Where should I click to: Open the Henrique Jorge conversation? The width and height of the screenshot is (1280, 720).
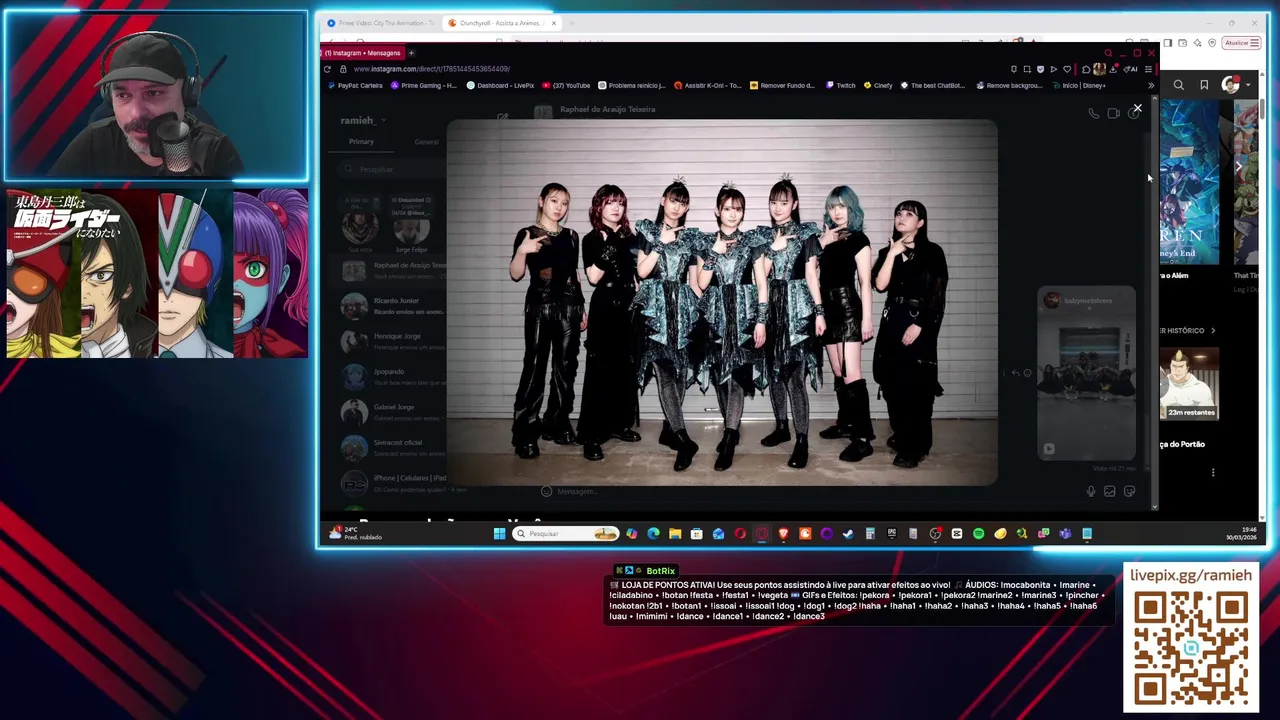tap(390, 341)
